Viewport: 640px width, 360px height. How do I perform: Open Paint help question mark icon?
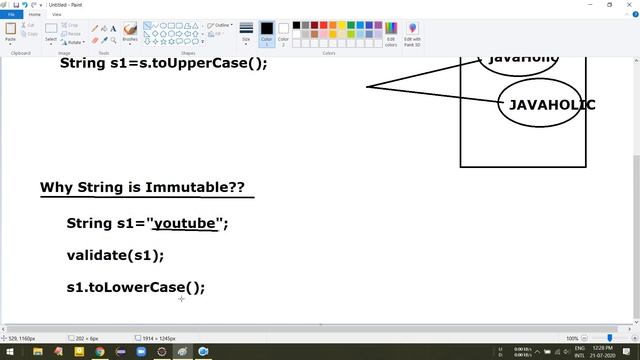pyautogui.click(x=636, y=14)
